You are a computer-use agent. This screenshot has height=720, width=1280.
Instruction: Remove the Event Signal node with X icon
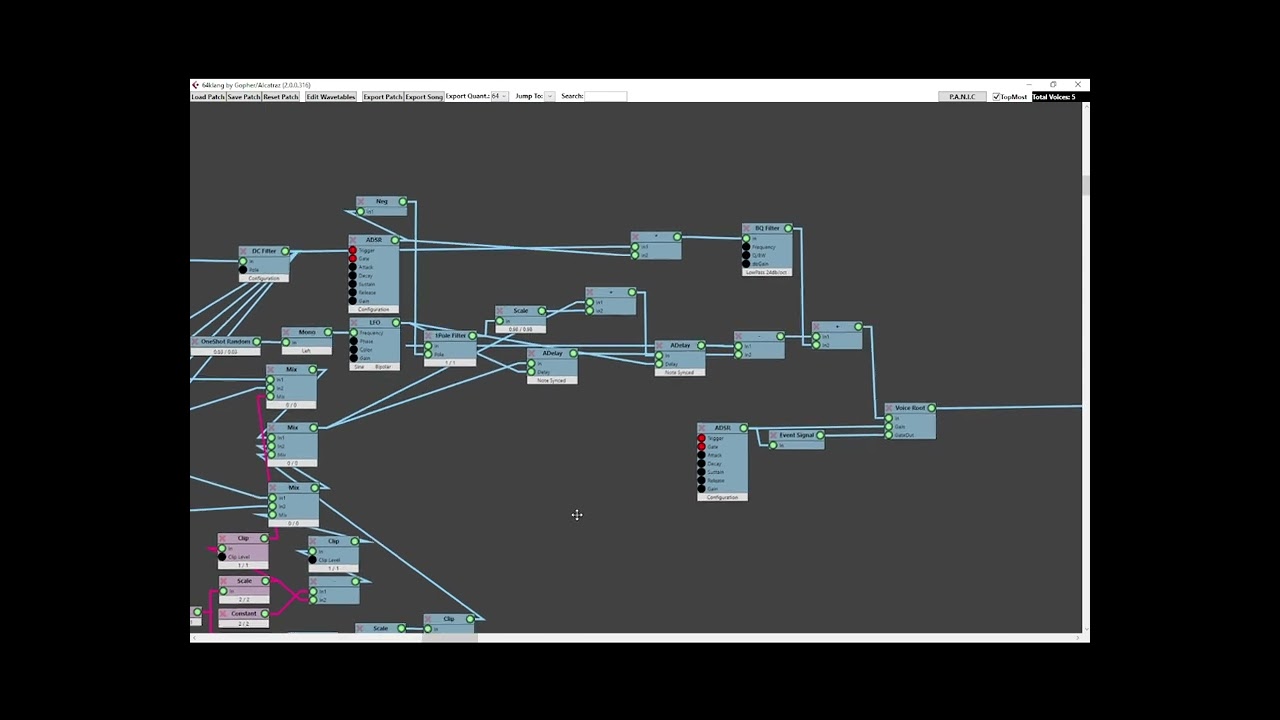(774, 436)
